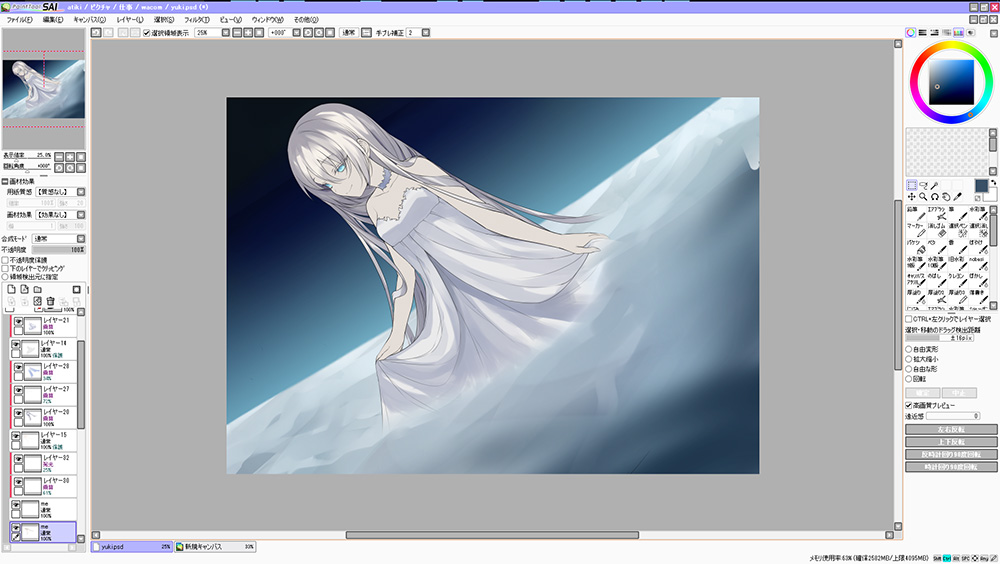Screen dimensions: 1000x564
Task: Select the magic wand tool
Action: click(x=935, y=186)
